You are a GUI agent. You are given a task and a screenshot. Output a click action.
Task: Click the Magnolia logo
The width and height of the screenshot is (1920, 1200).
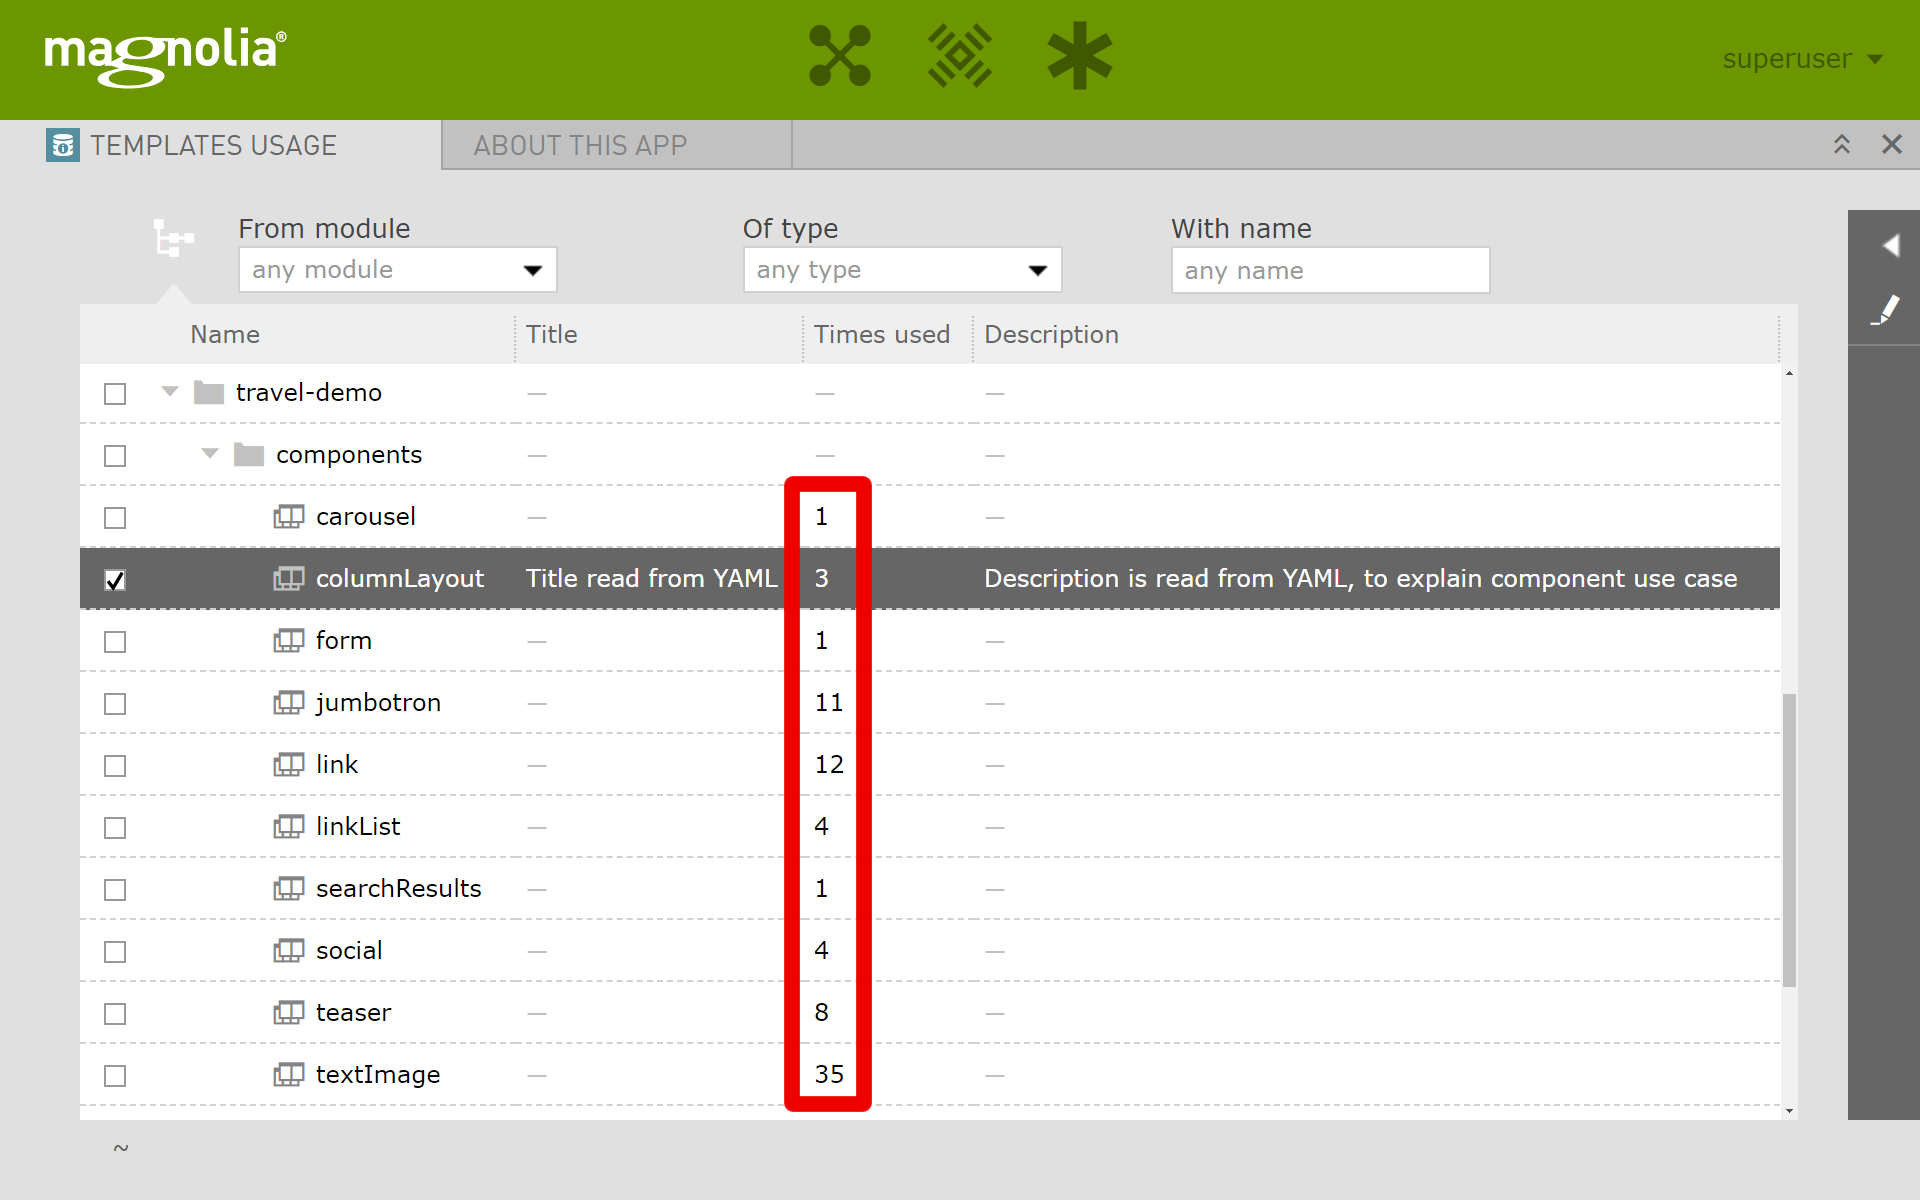pyautogui.click(x=165, y=56)
